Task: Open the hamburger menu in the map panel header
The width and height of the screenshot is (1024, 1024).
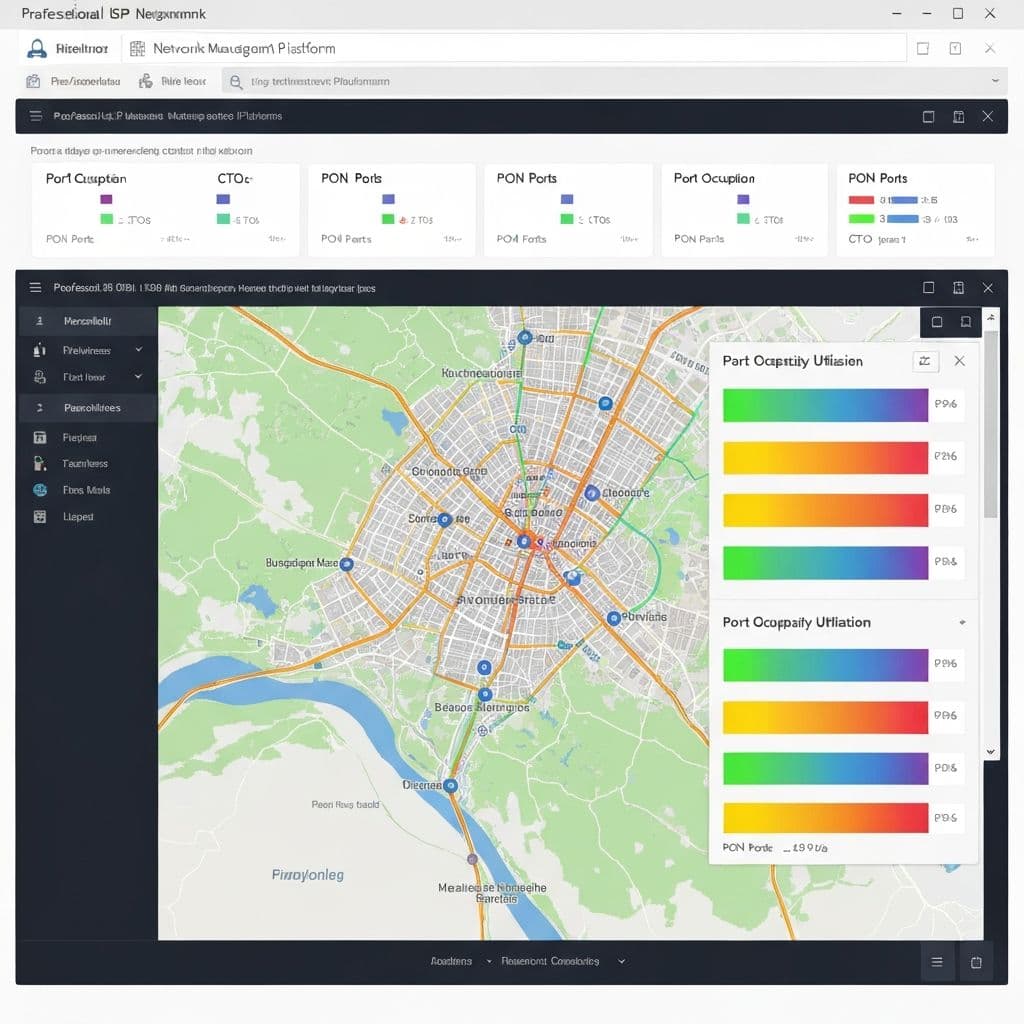Action: pos(36,287)
